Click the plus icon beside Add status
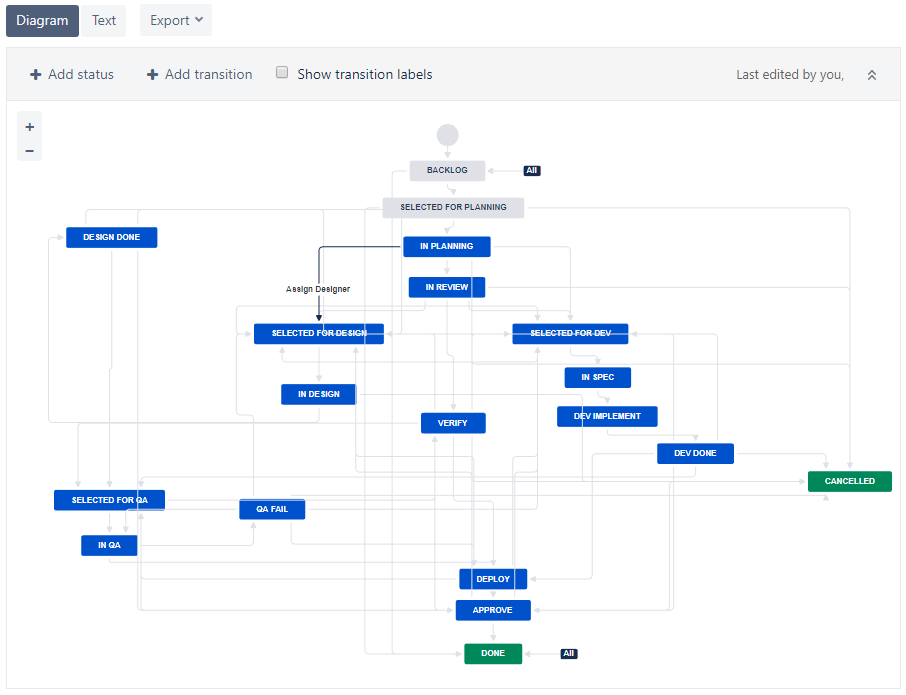 point(35,74)
